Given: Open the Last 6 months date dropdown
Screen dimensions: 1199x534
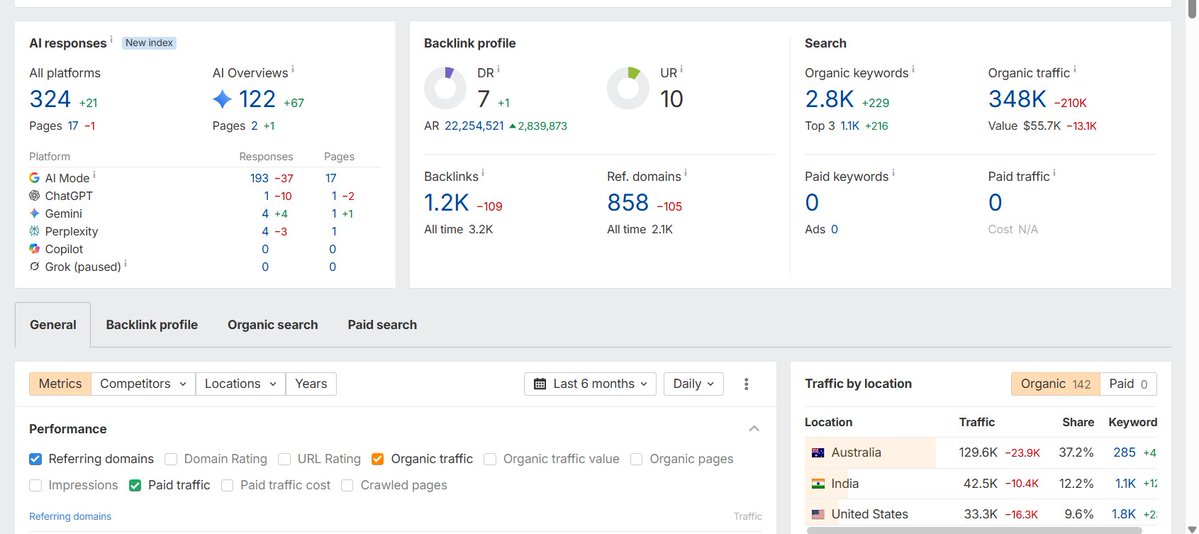Looking at the screenshot, I should pyautogui.click(x=590, y=384).
